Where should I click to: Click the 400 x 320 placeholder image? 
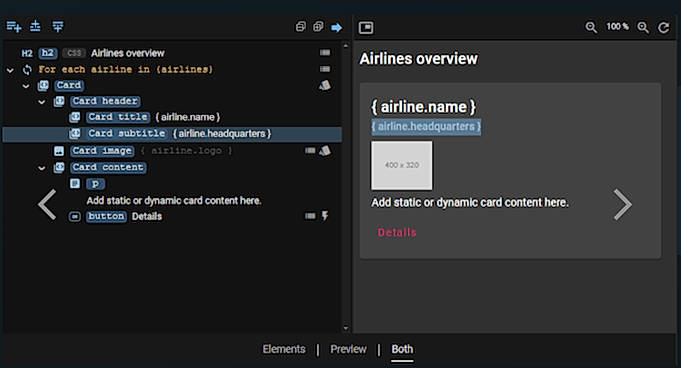[402, 165]
